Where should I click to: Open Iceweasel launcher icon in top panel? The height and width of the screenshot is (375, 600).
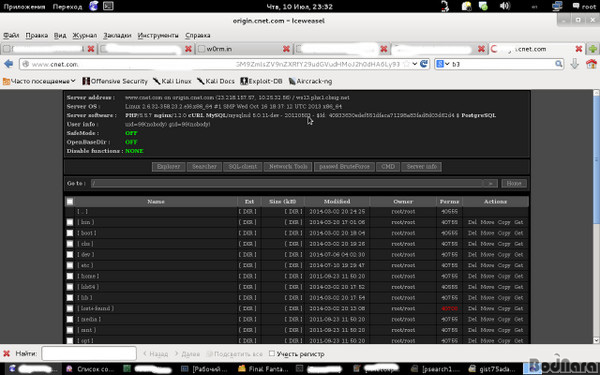(93, 6)
